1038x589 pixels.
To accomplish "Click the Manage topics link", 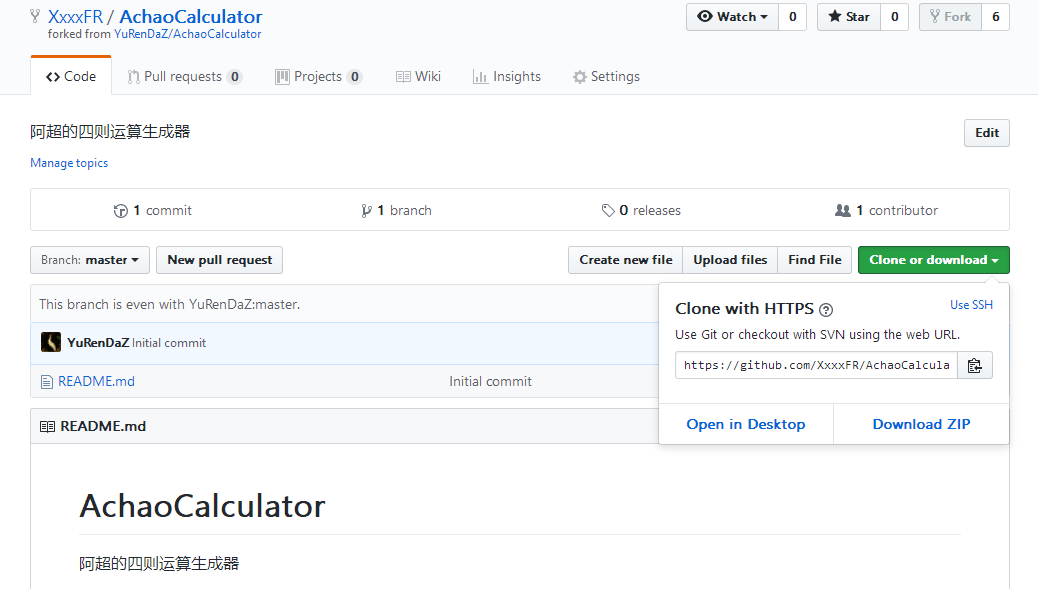I will [69, 163].
